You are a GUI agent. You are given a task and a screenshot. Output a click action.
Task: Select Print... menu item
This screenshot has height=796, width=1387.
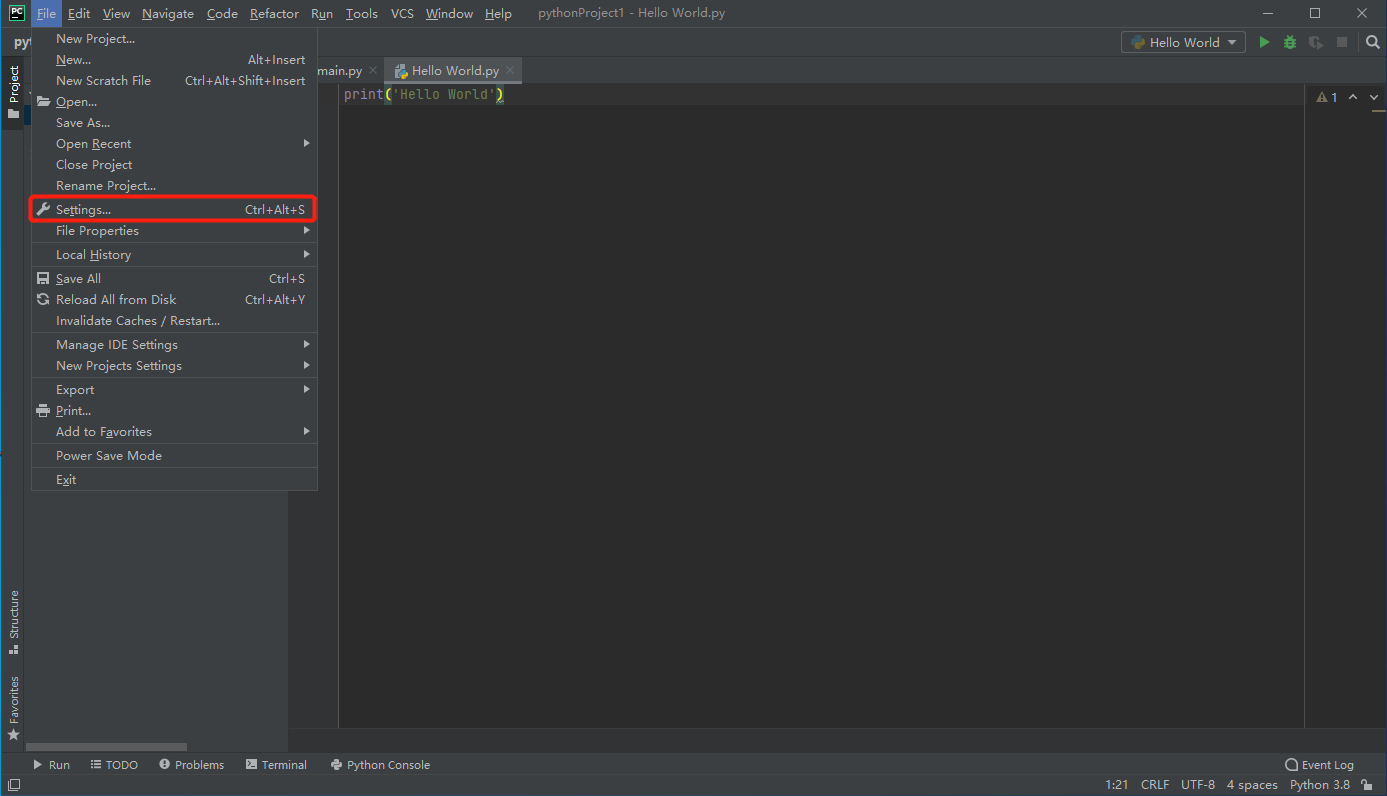pos(174,411)
